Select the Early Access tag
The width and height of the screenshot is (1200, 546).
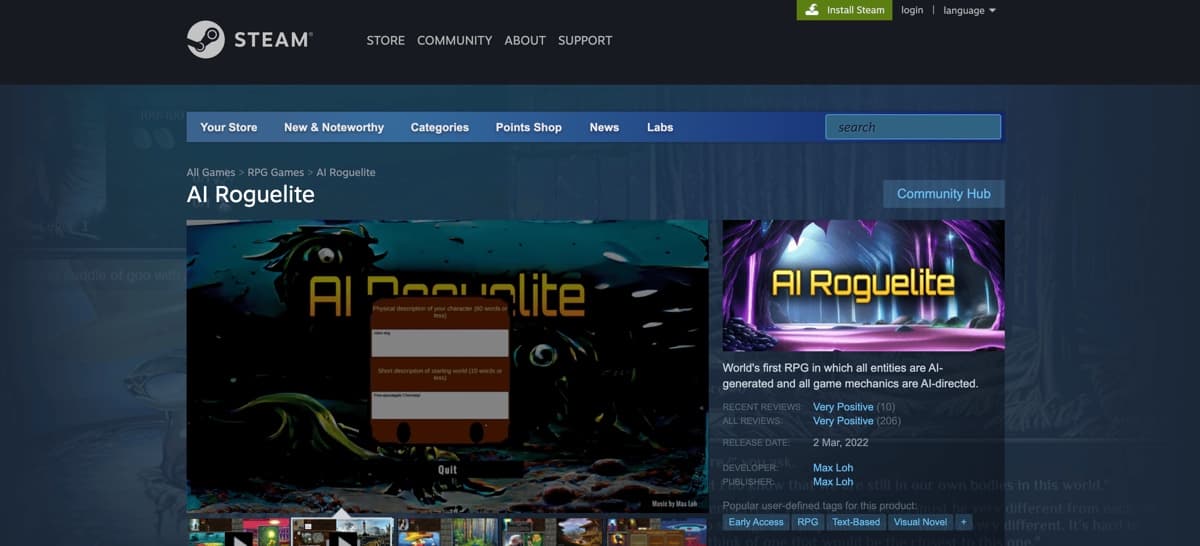[756, 522]
